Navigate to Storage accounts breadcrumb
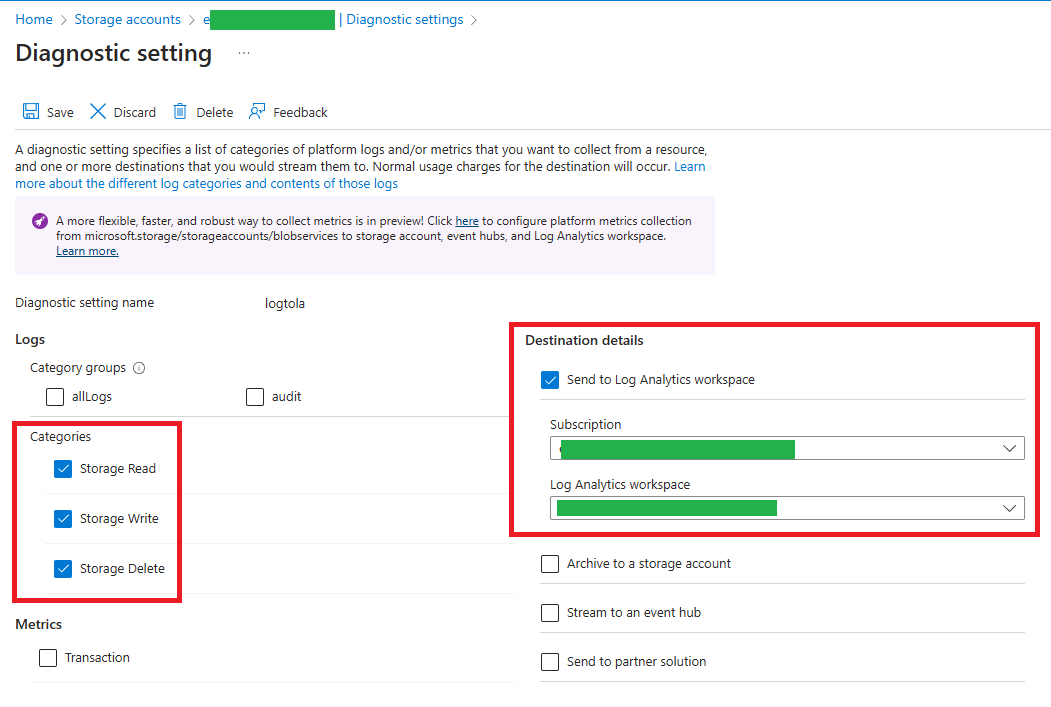The width and height of the screenshot is (1051, 707). [127, 20]
